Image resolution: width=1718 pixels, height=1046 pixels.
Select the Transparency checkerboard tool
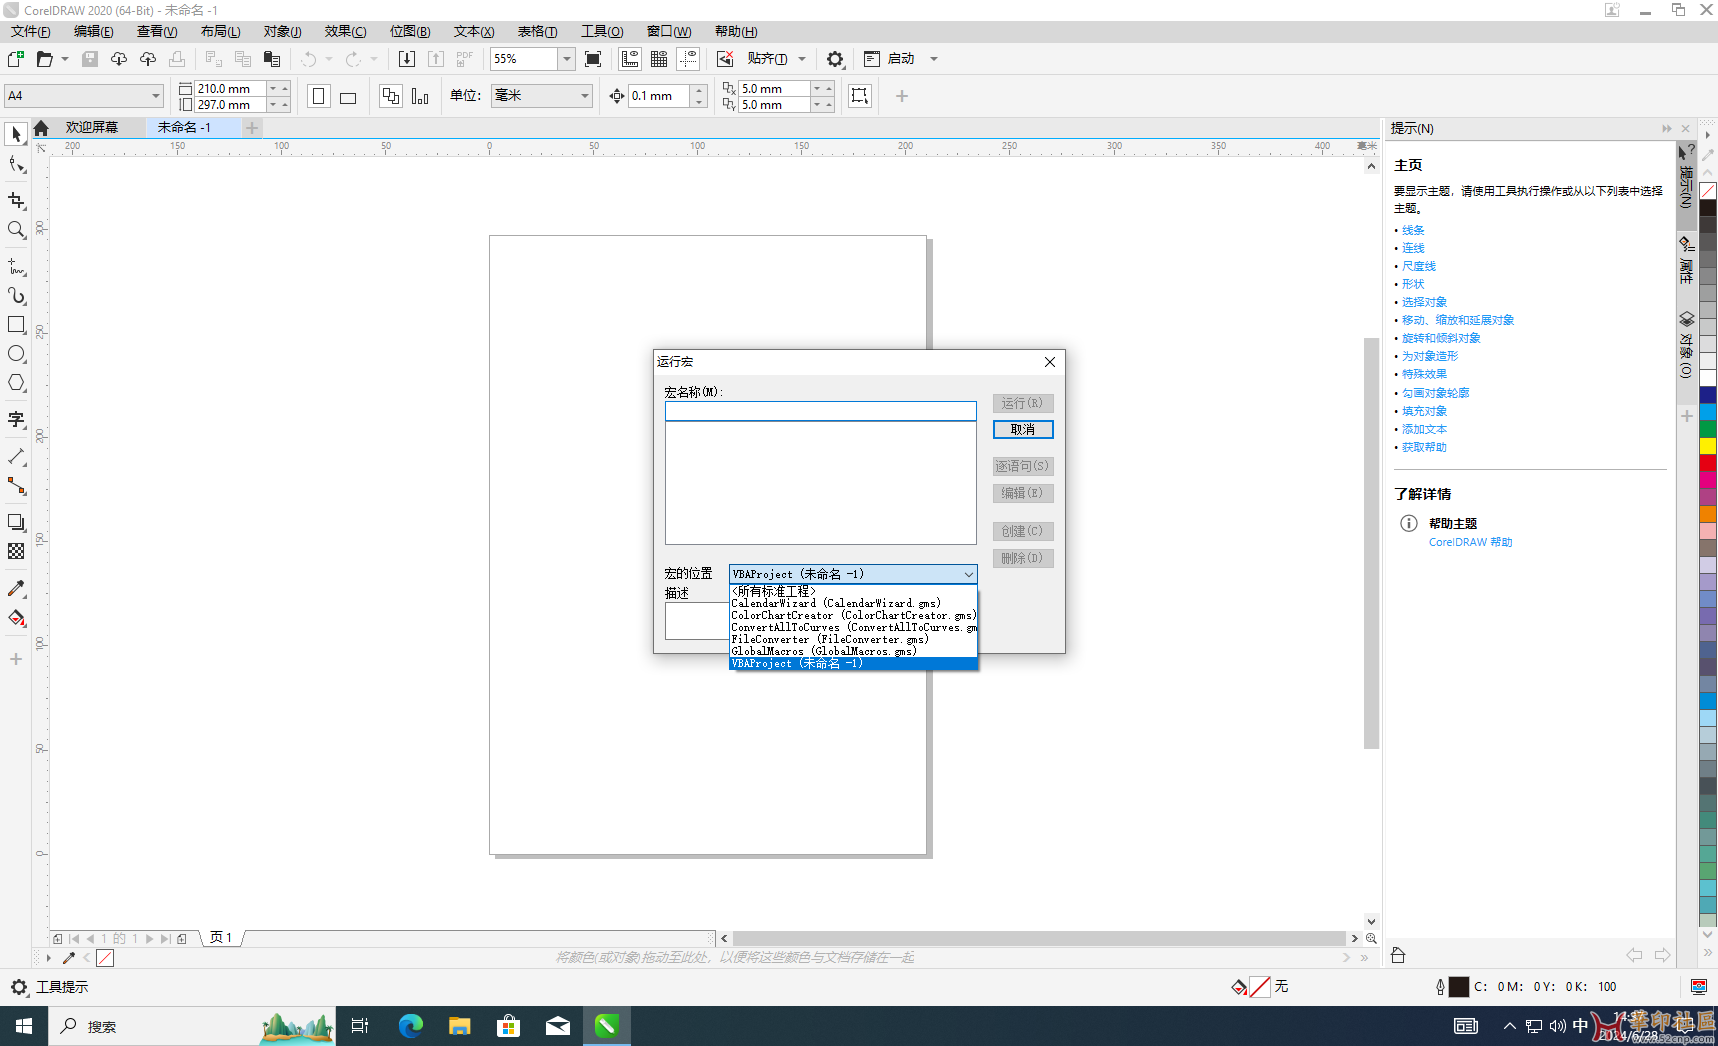tap(16, 551)
